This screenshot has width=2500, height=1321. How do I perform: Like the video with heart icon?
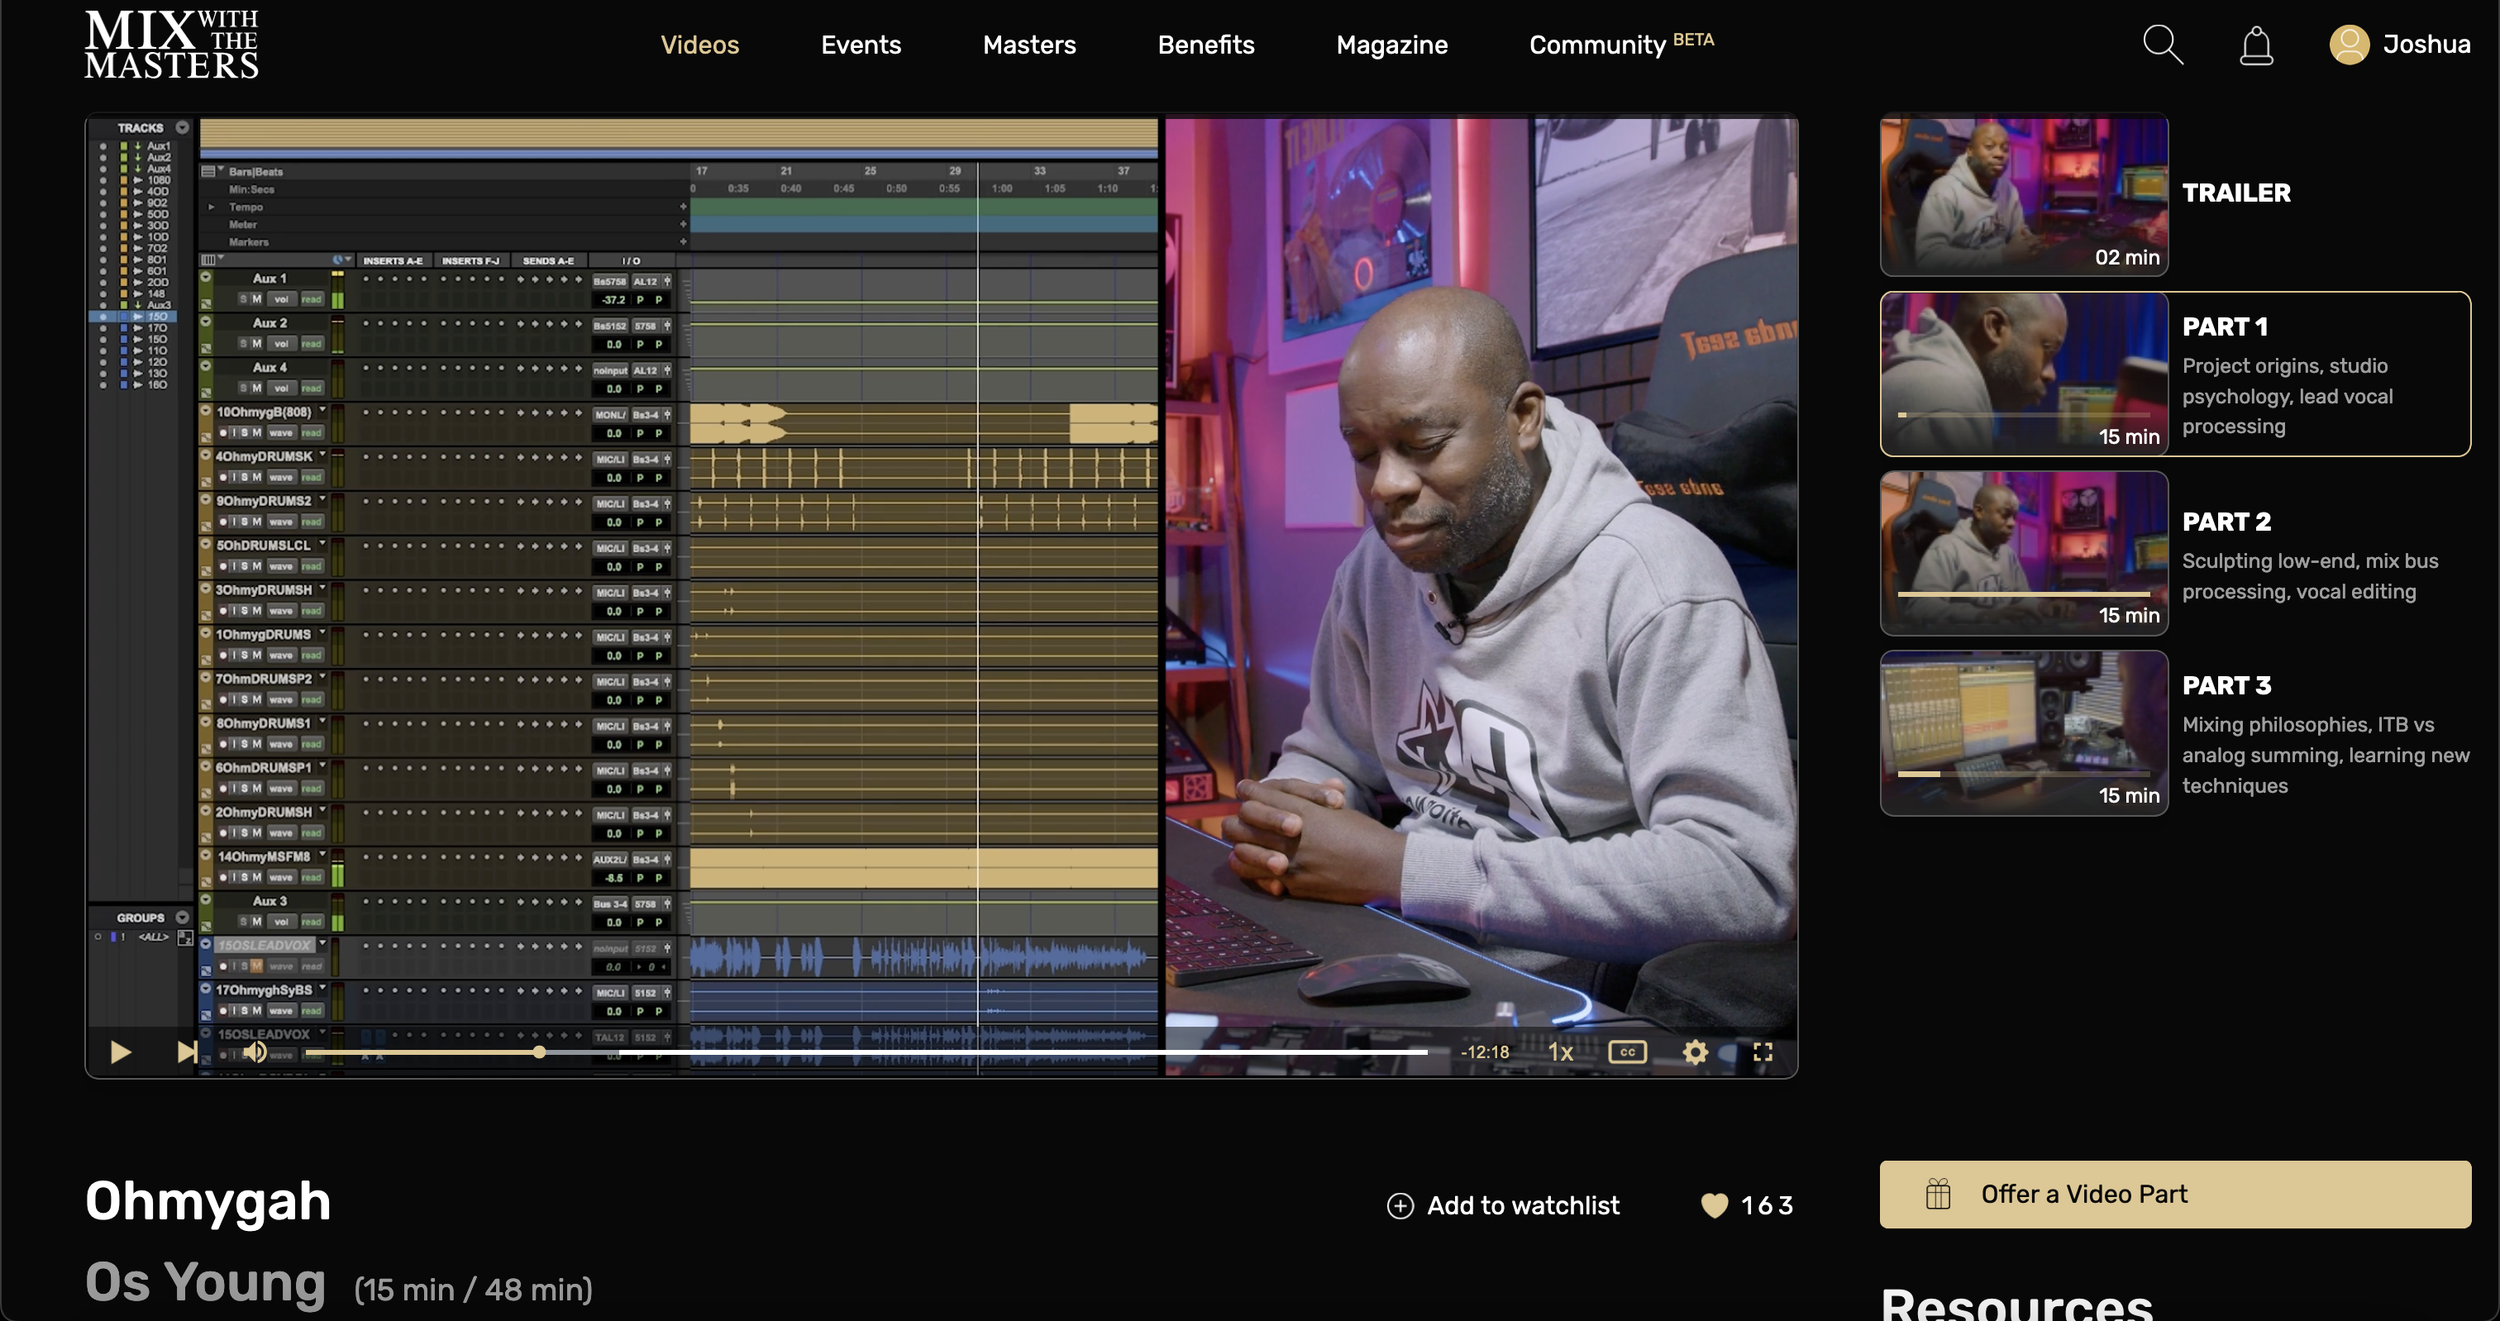pos(1714,1206)
